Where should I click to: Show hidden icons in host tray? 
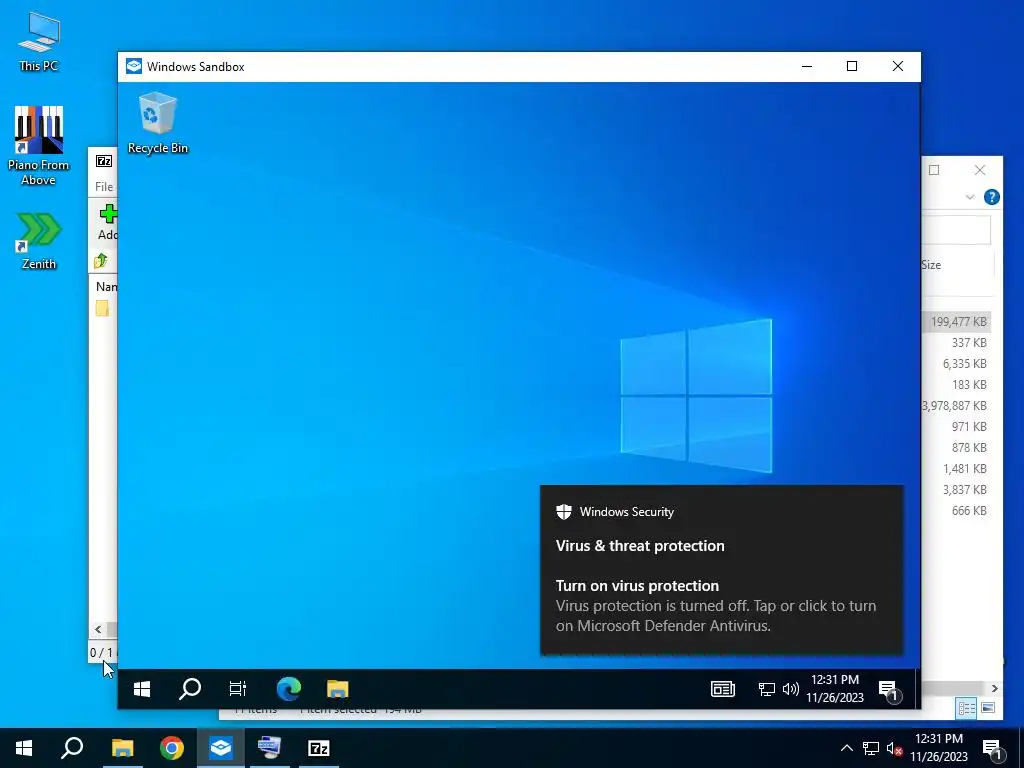[846, 748]
